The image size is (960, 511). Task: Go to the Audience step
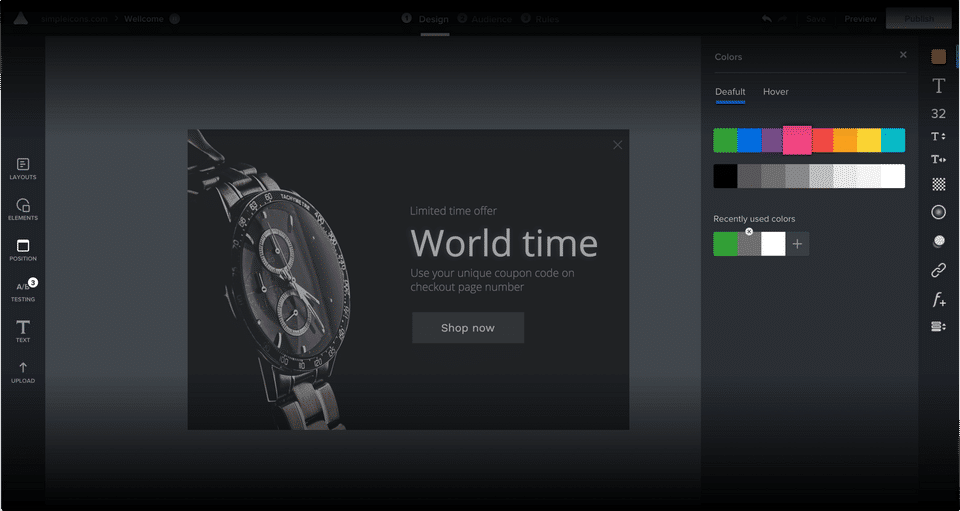pyautogui.click(x=491, y=19)
